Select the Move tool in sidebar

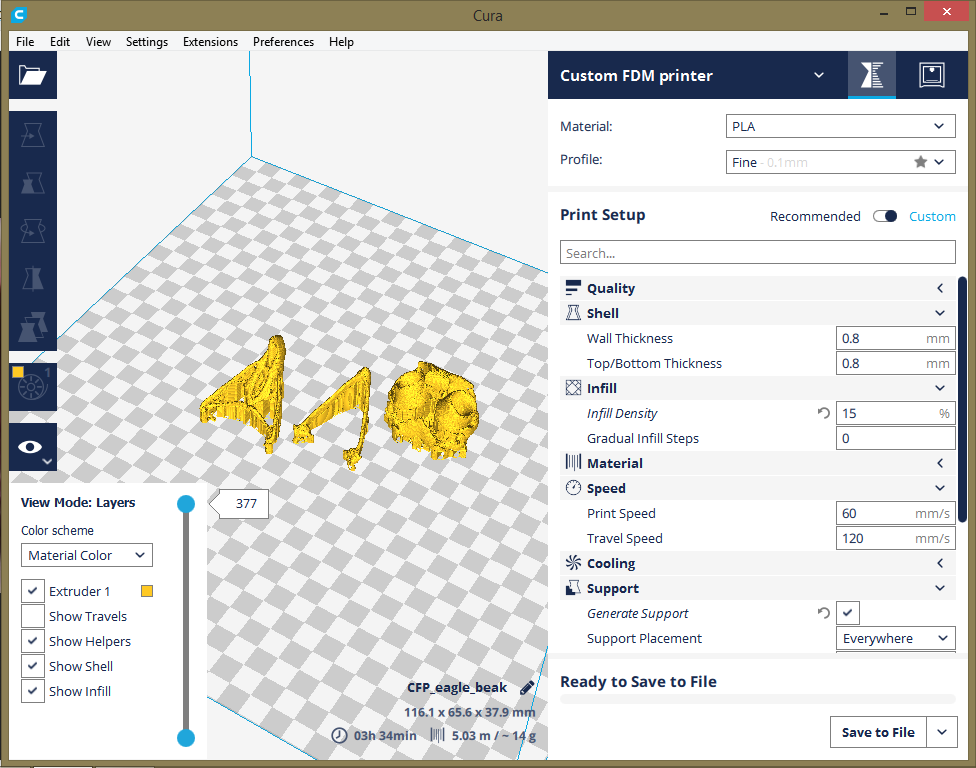32,134
